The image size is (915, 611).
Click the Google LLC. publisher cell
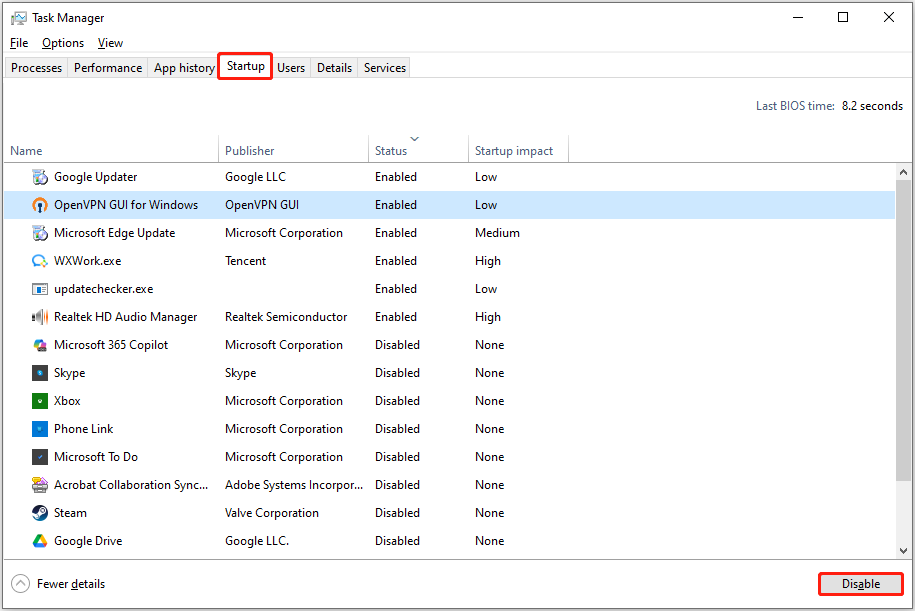click(x=257, y=541)
